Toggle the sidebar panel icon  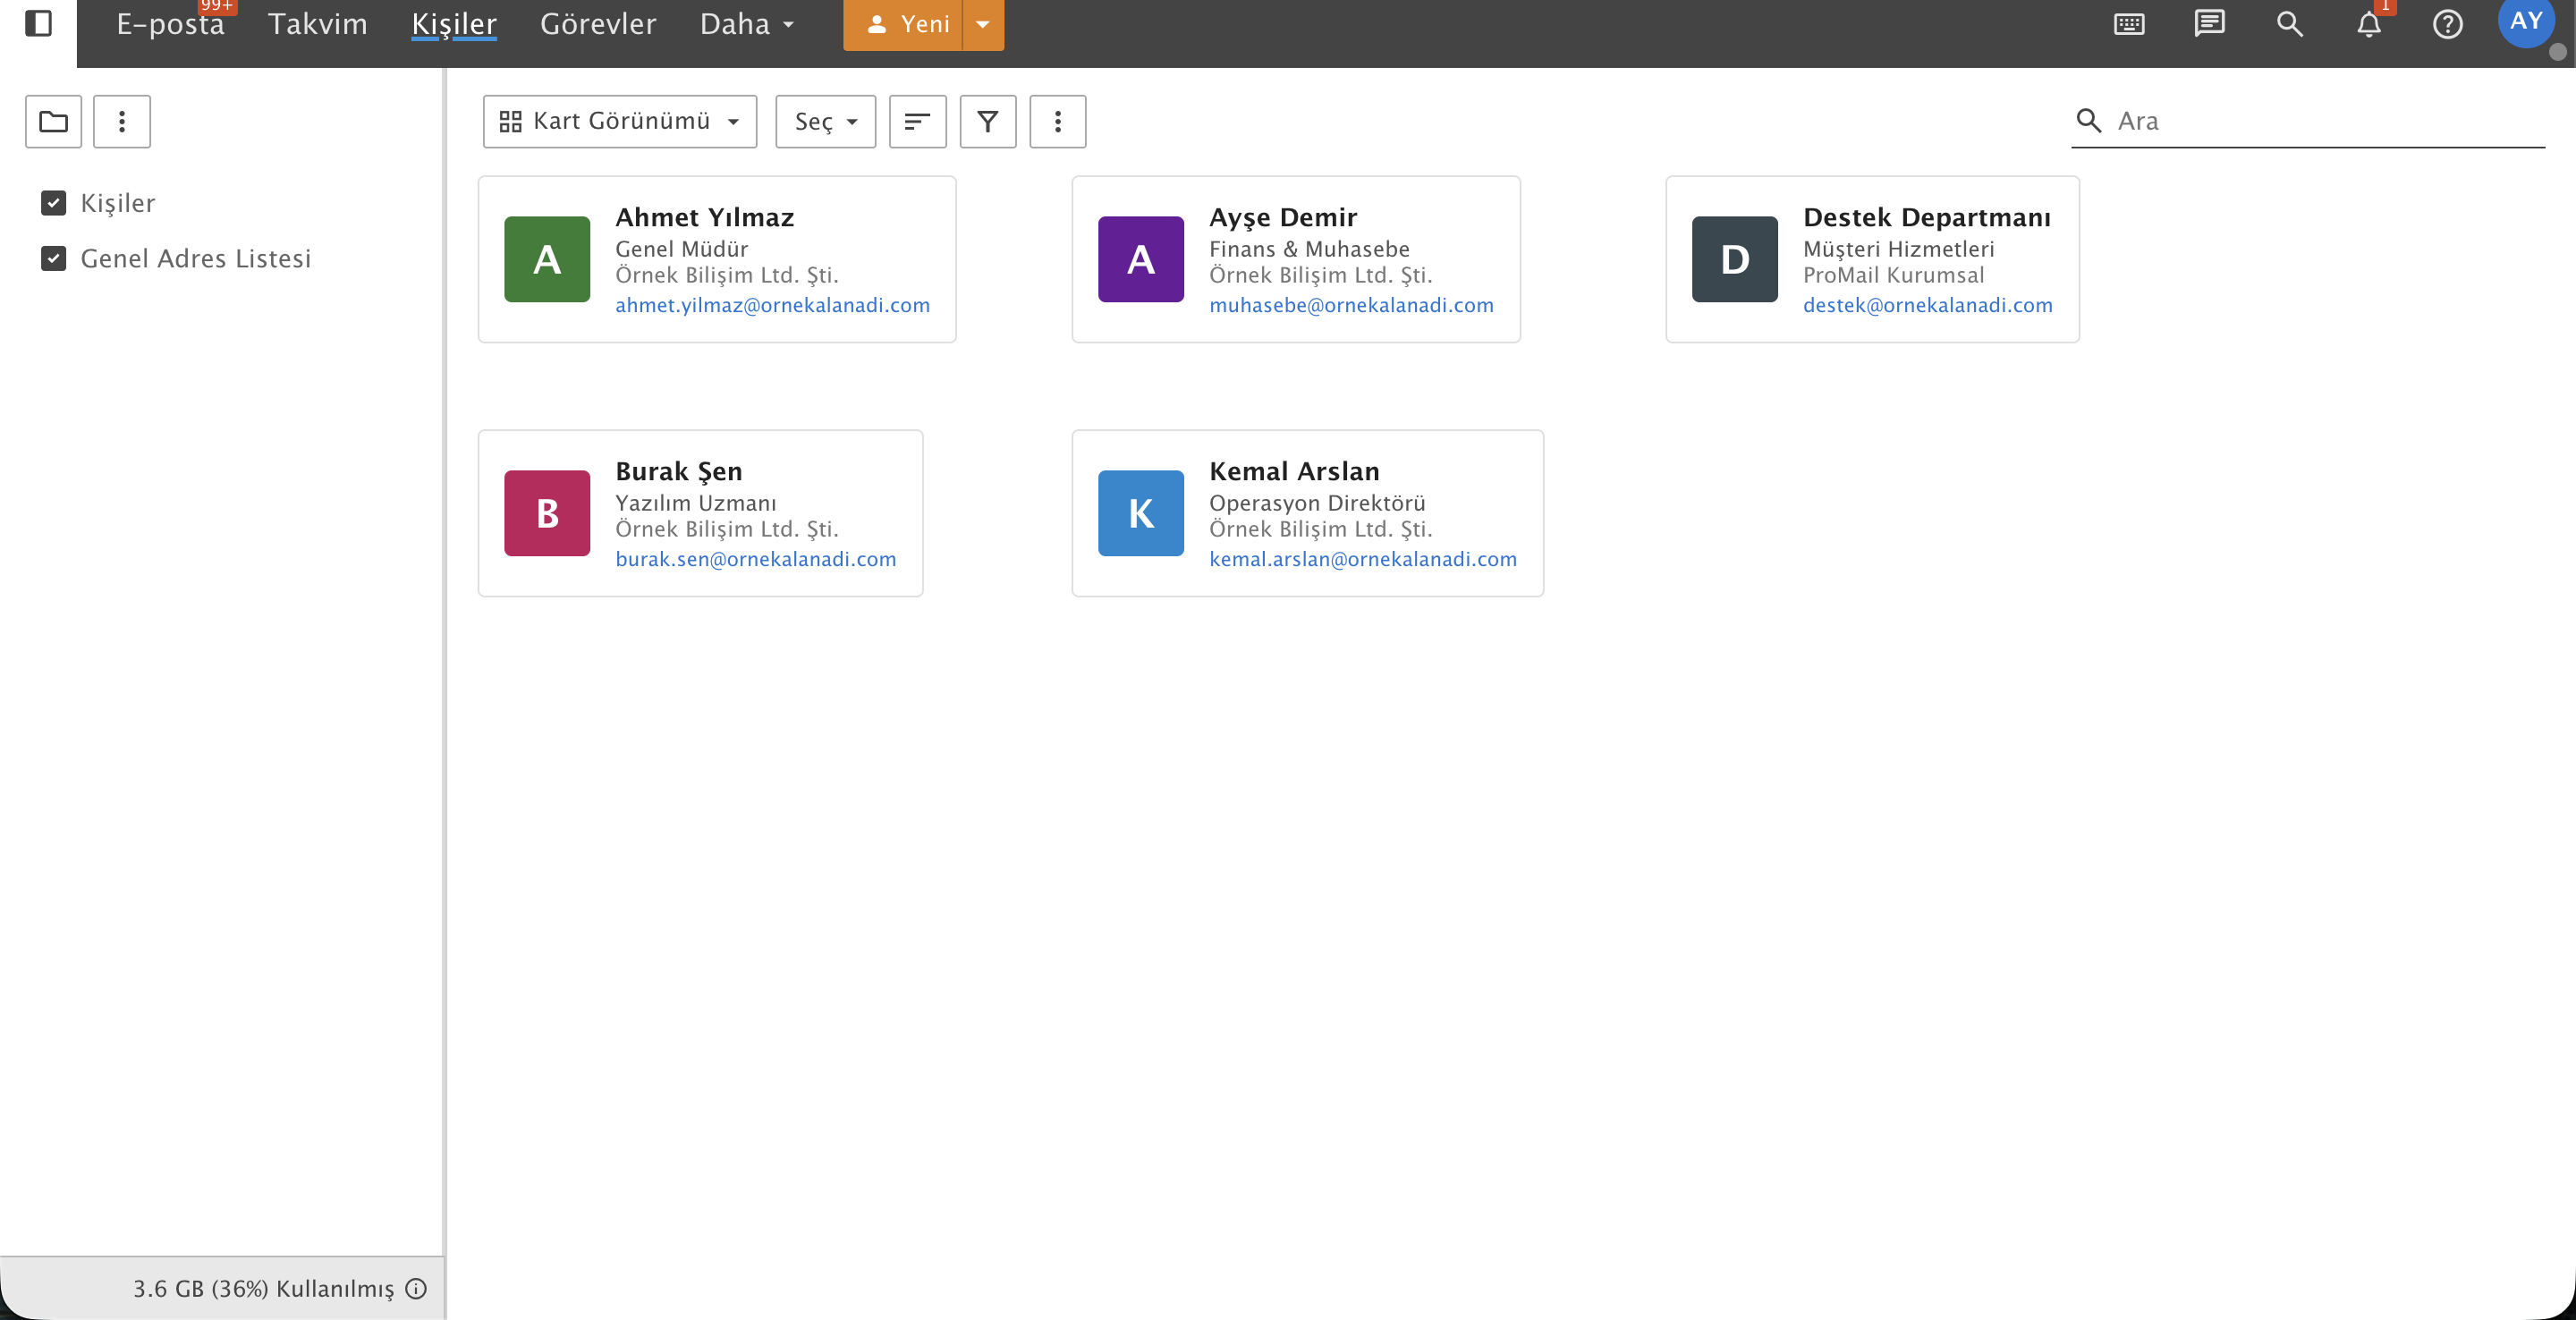click(38, 23)
